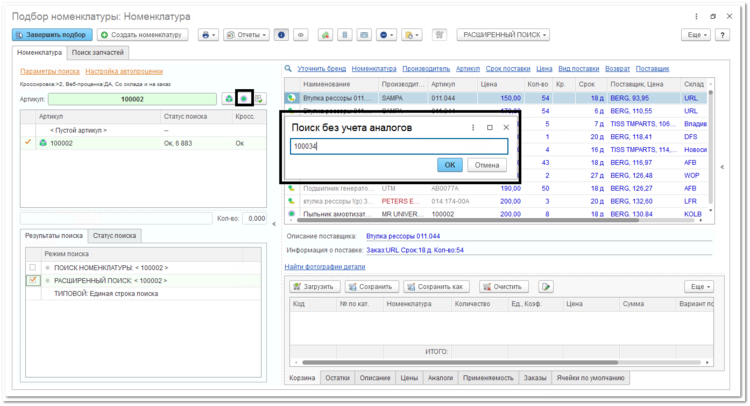Collapse the left panel with the splitter arrow

[274, 224]
